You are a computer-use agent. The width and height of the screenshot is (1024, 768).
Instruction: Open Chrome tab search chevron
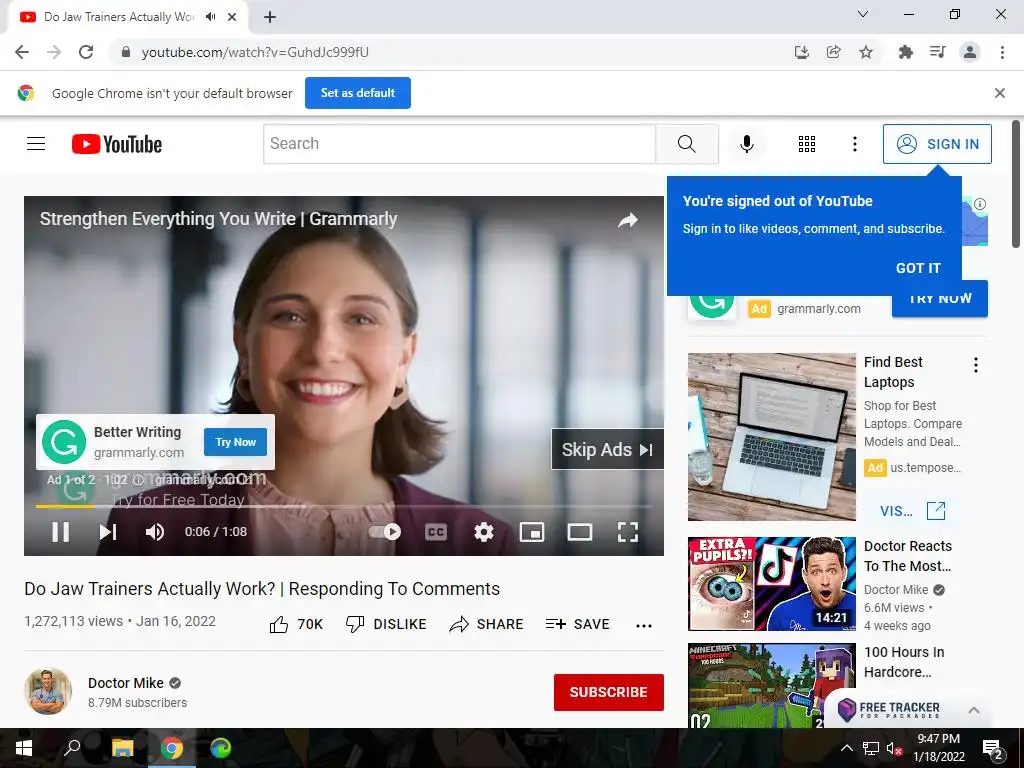(x=863, y=14)
